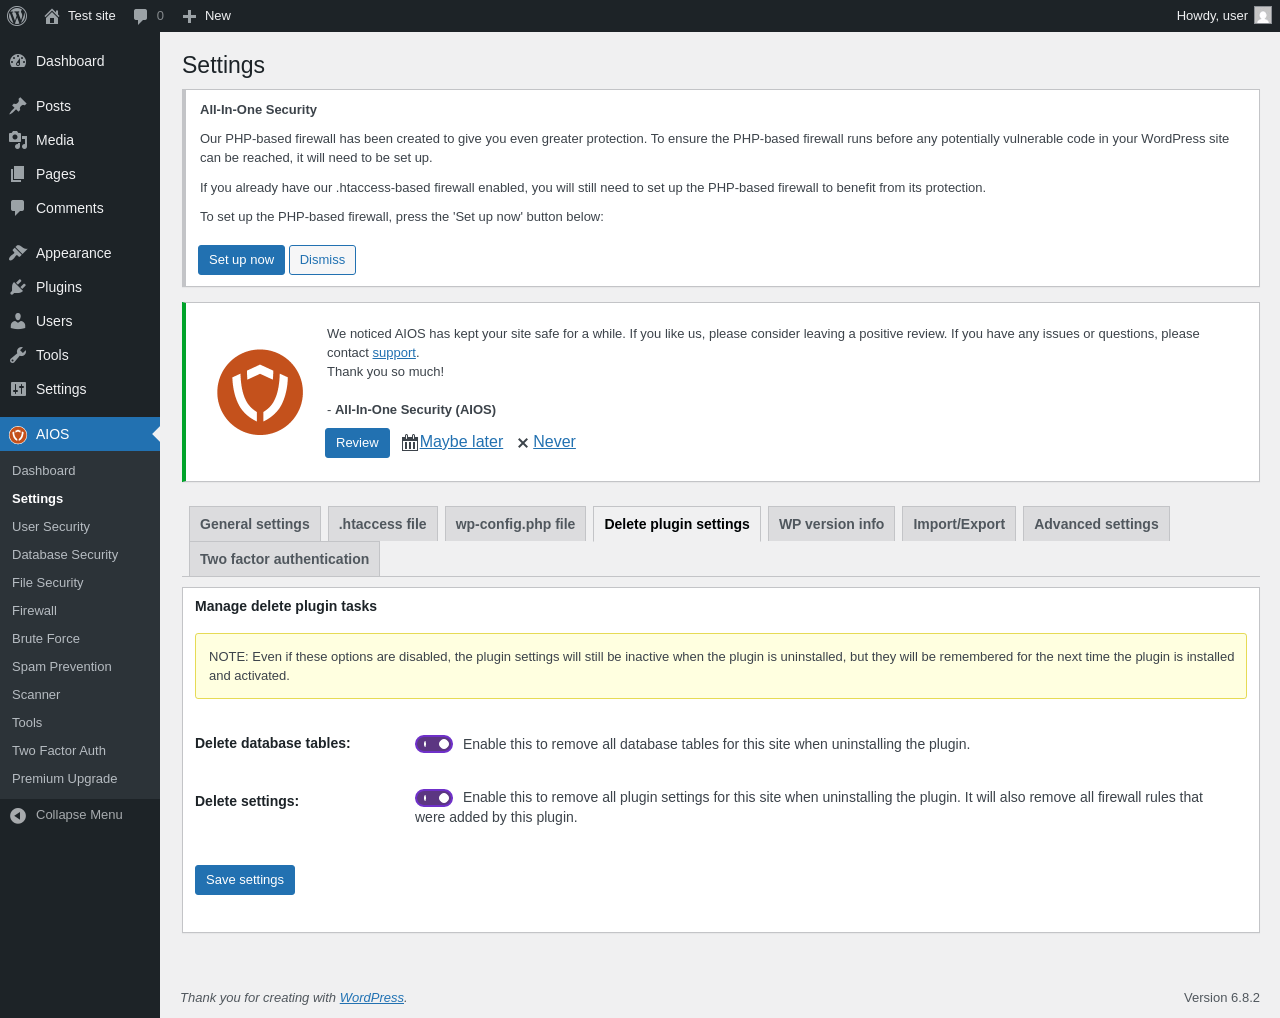This screenshot has height=1018, width=1280.
Task: Click the AIOS shield icon in sidebar
Action: click(18, 434)
